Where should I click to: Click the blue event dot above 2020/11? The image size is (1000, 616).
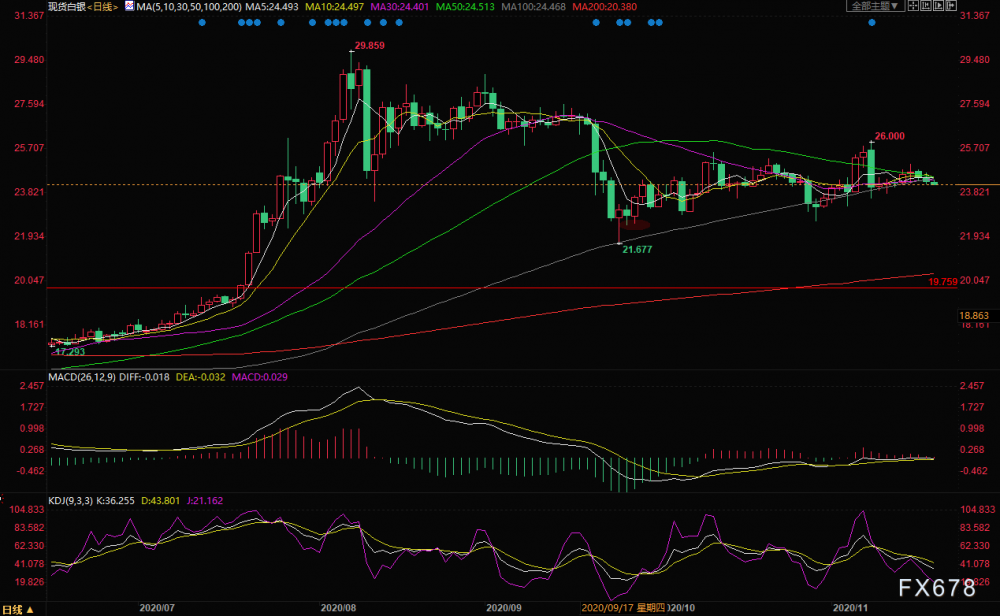(872, 22)
